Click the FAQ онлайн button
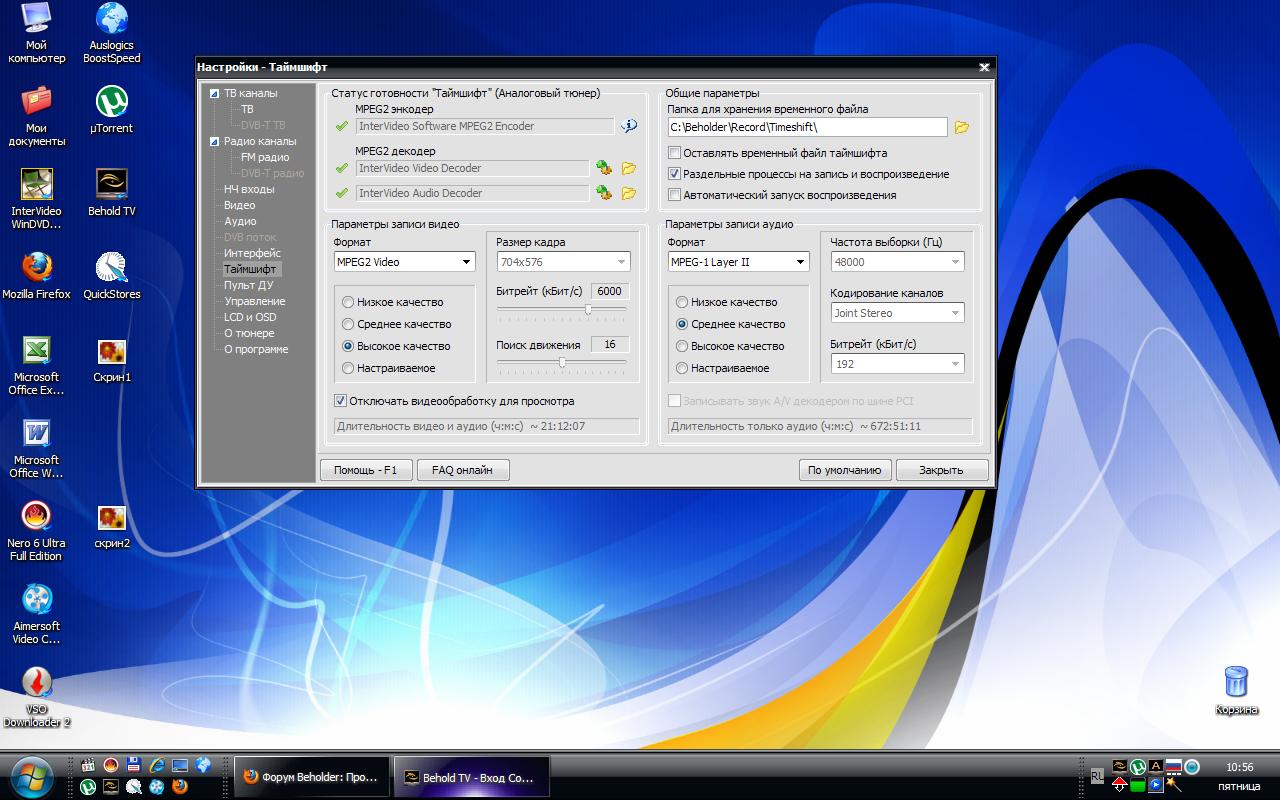 tap(462, 470)
